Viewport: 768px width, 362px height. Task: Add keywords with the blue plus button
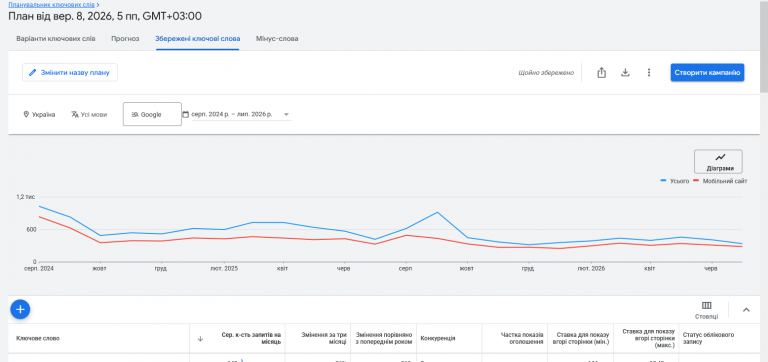(20, 310)
